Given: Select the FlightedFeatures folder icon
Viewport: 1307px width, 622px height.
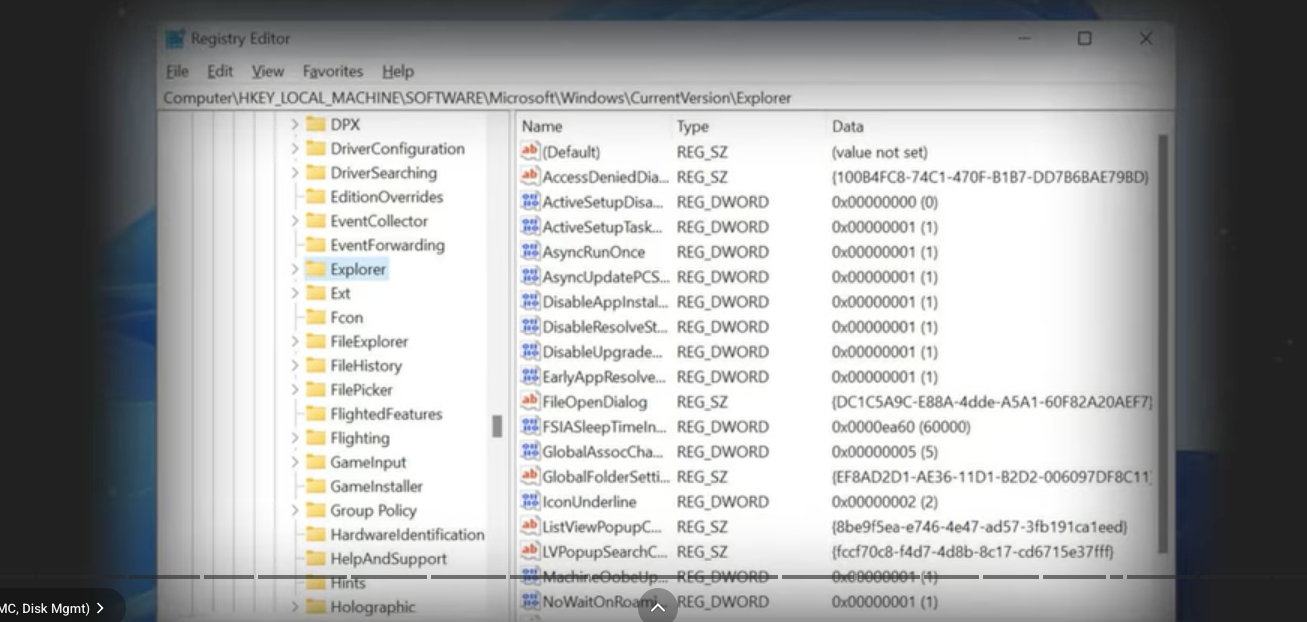Looking at the screenshot, I should pos(316,414).
